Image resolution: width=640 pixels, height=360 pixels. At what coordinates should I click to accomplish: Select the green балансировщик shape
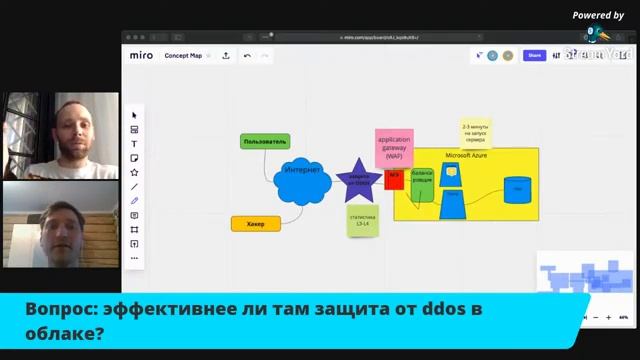[422, 185]
